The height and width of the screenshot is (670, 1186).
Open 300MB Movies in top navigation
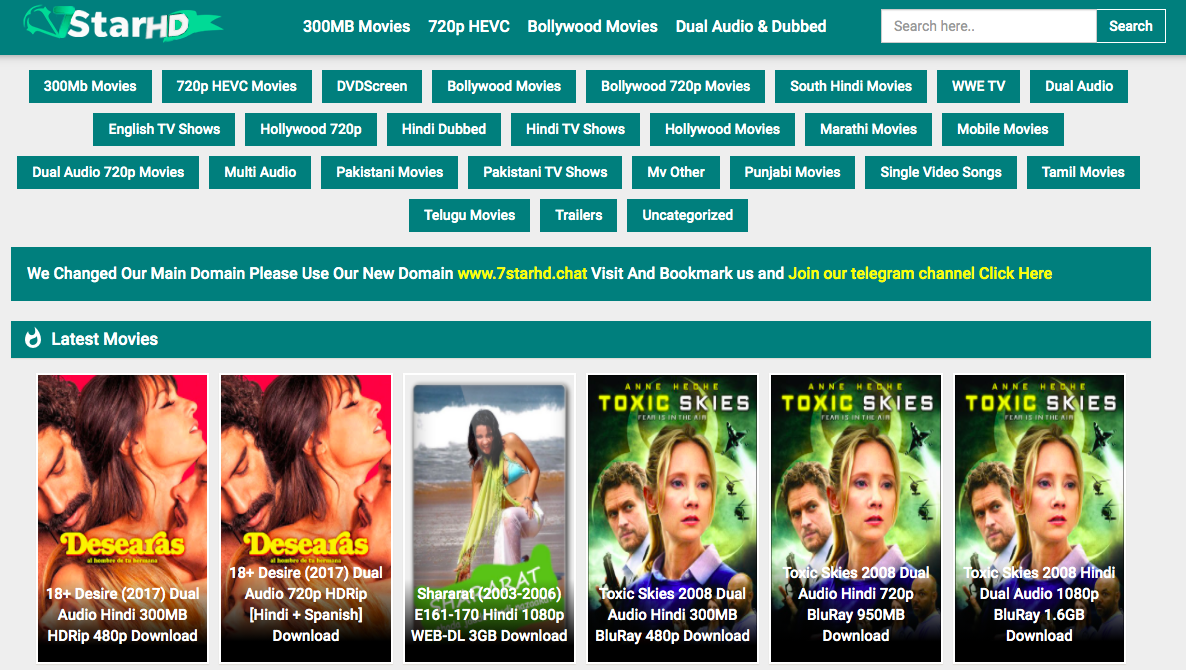pyautogui.click(x=356, y=26)
